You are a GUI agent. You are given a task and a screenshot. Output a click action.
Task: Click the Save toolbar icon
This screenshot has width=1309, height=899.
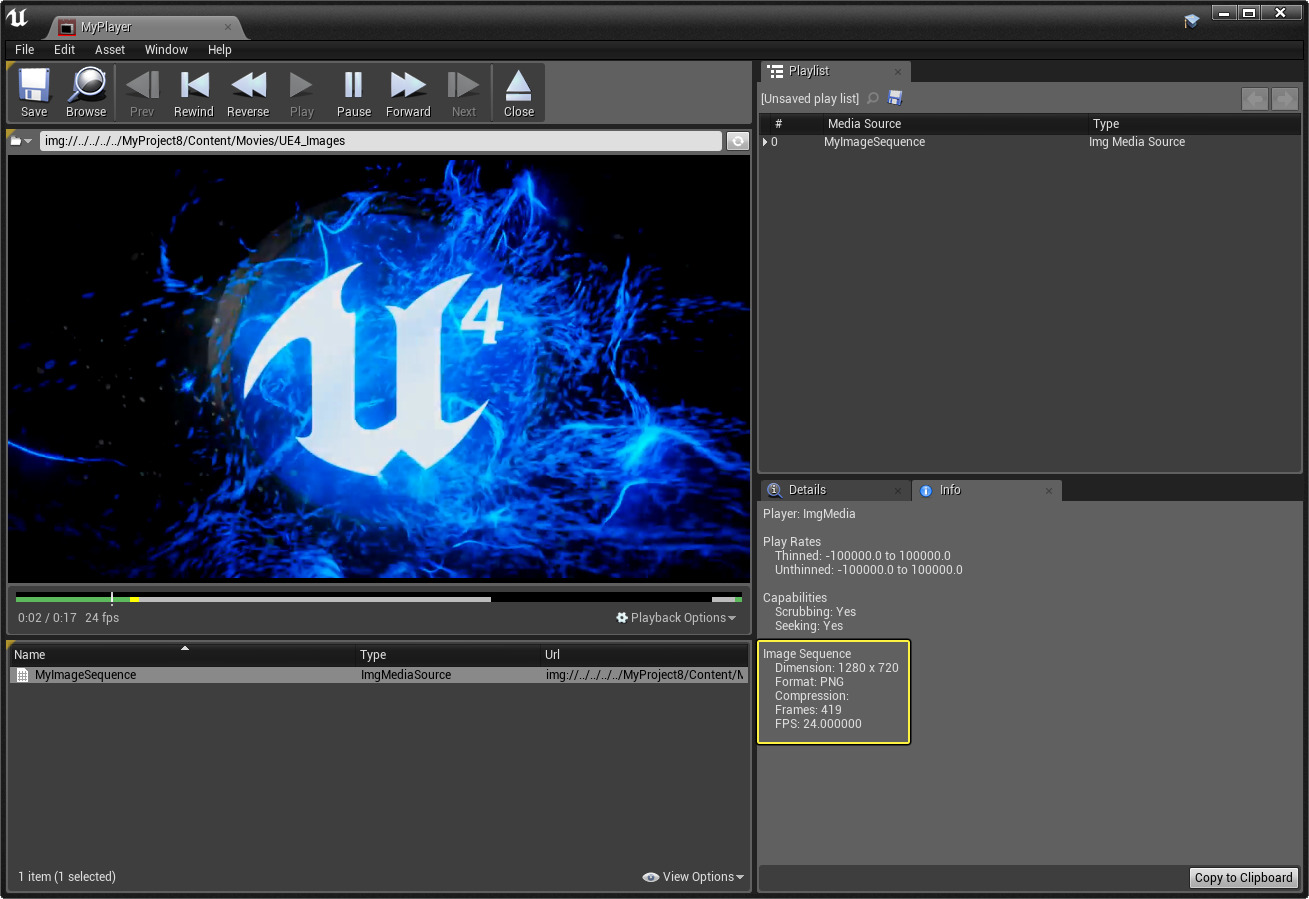tap(34, 92)
